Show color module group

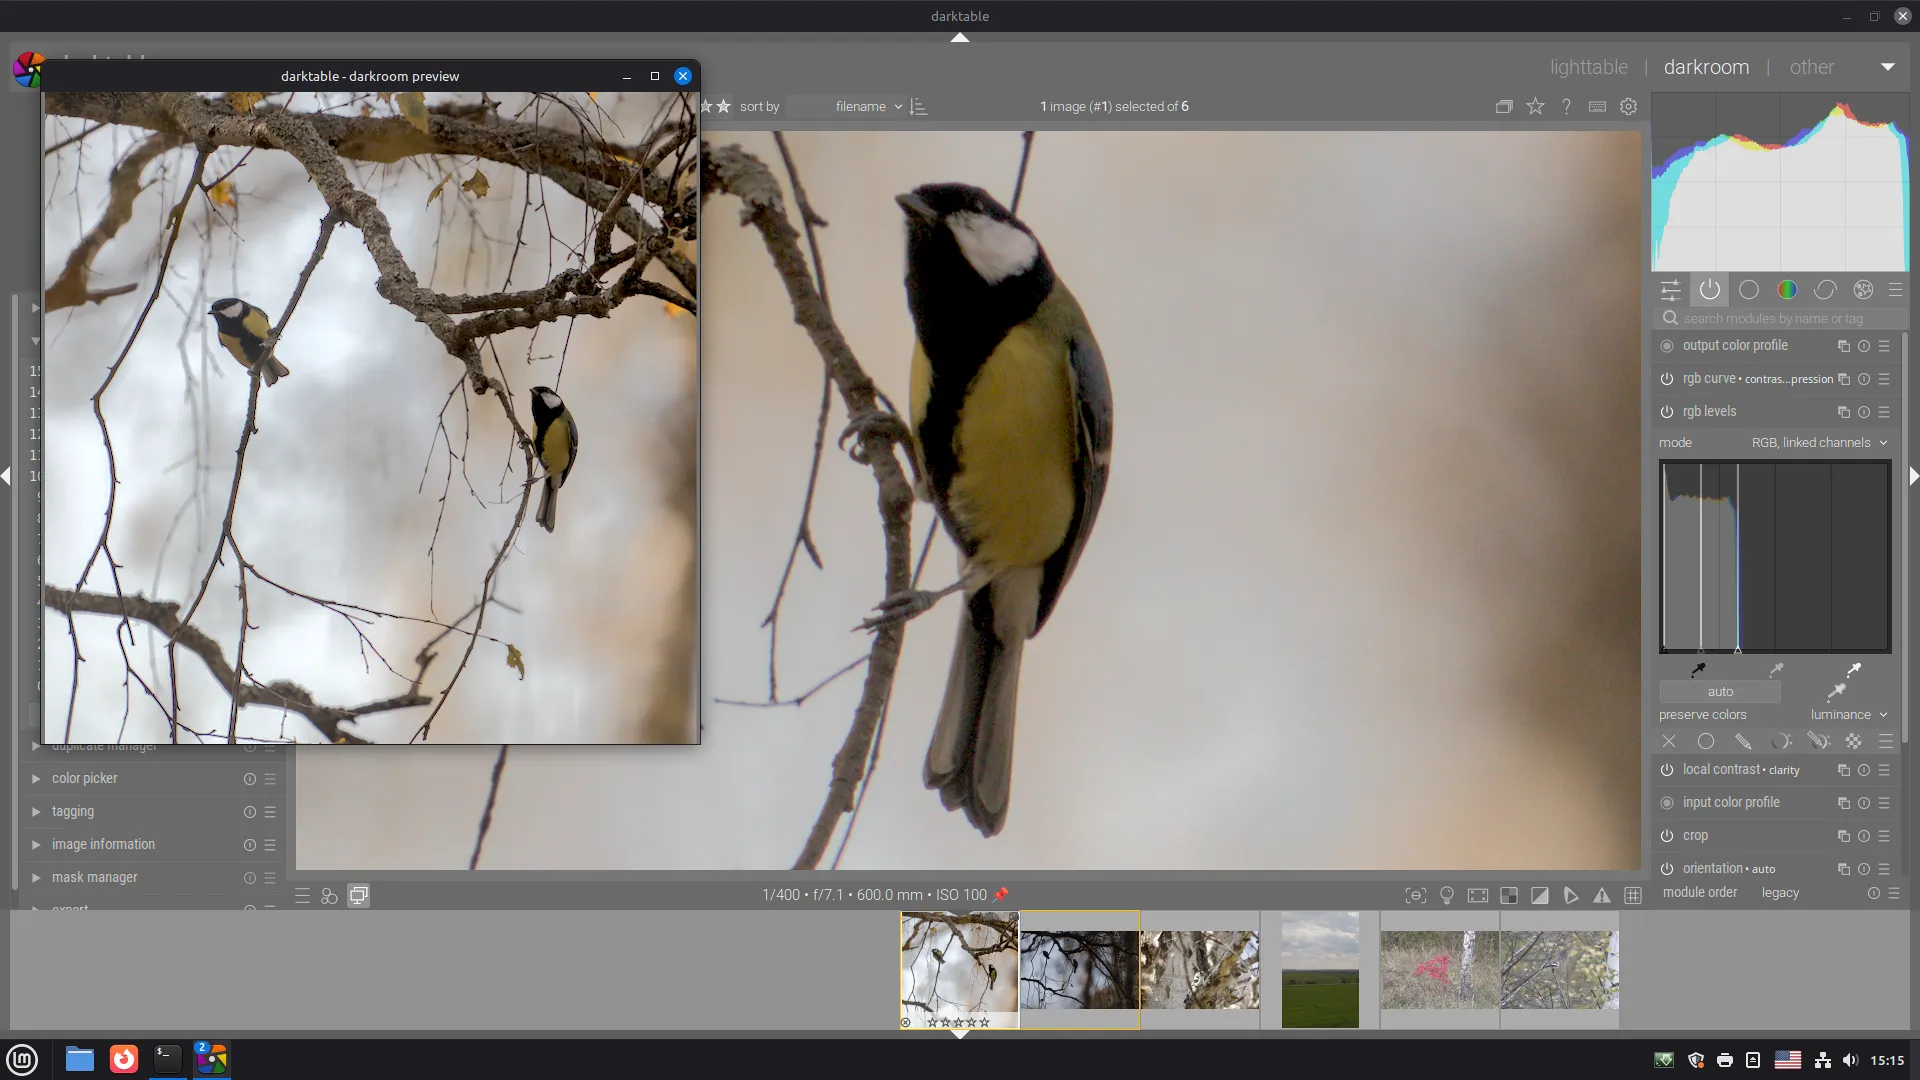[x=1787, y=290]
